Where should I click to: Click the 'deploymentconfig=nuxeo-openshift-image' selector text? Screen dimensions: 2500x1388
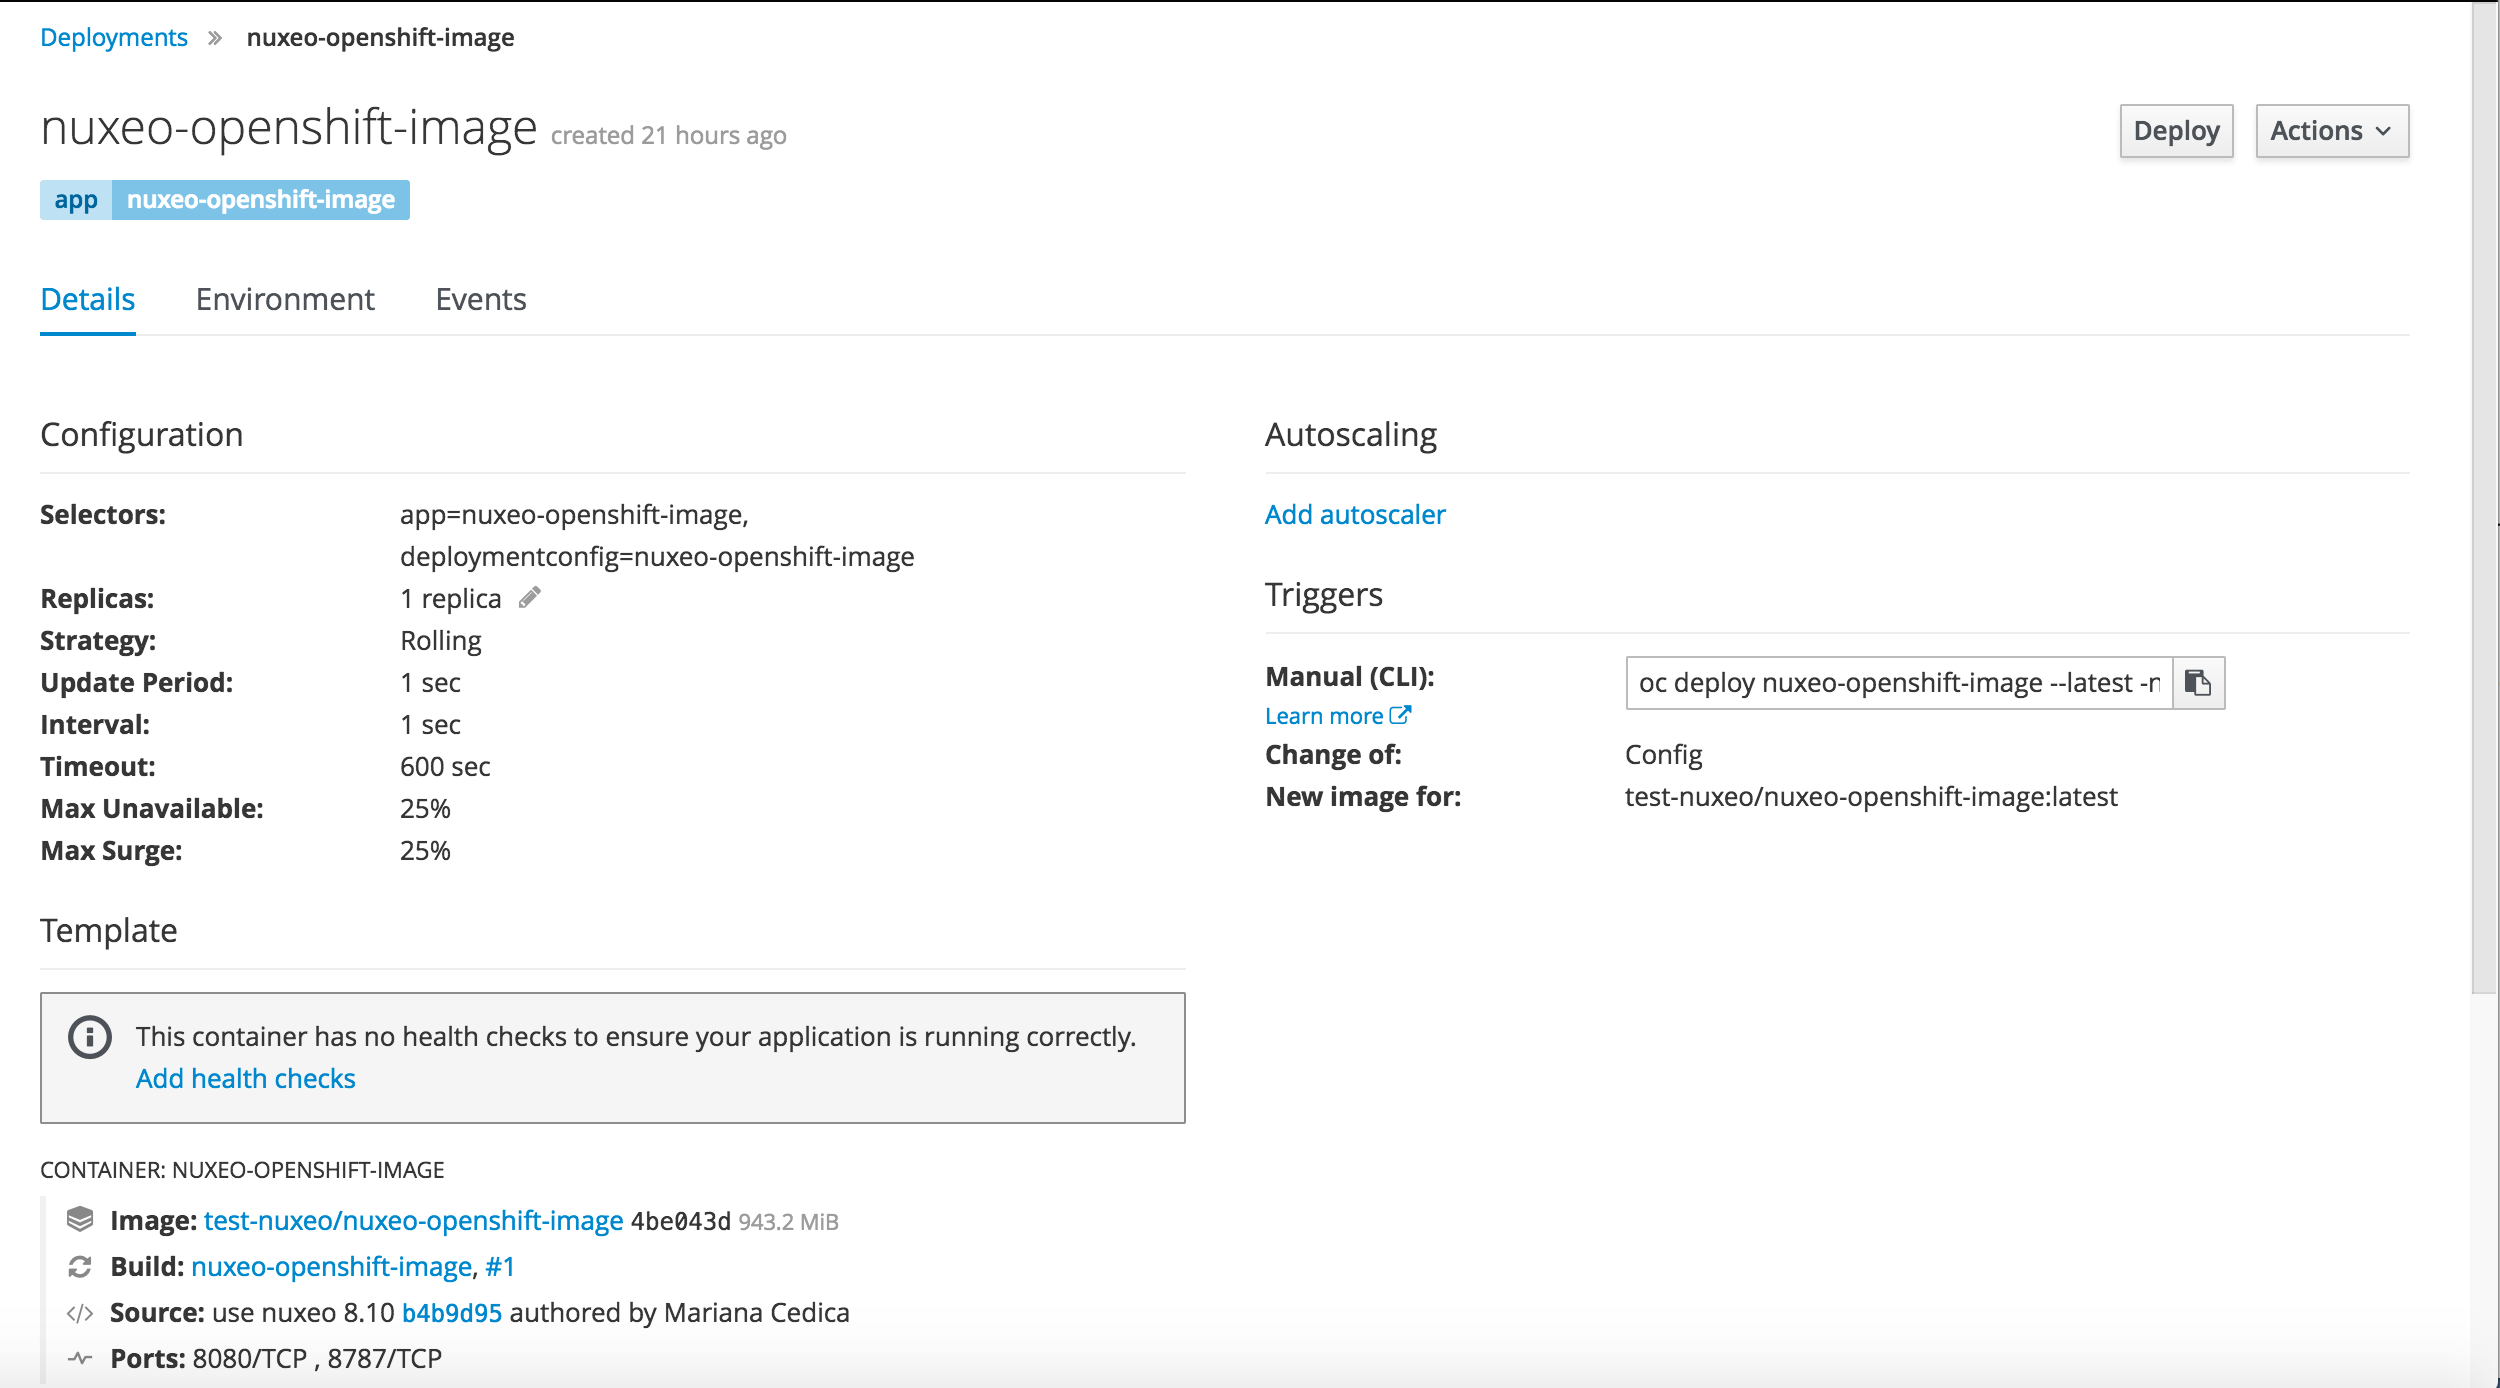pyautogui.click(x=657, y=556)
